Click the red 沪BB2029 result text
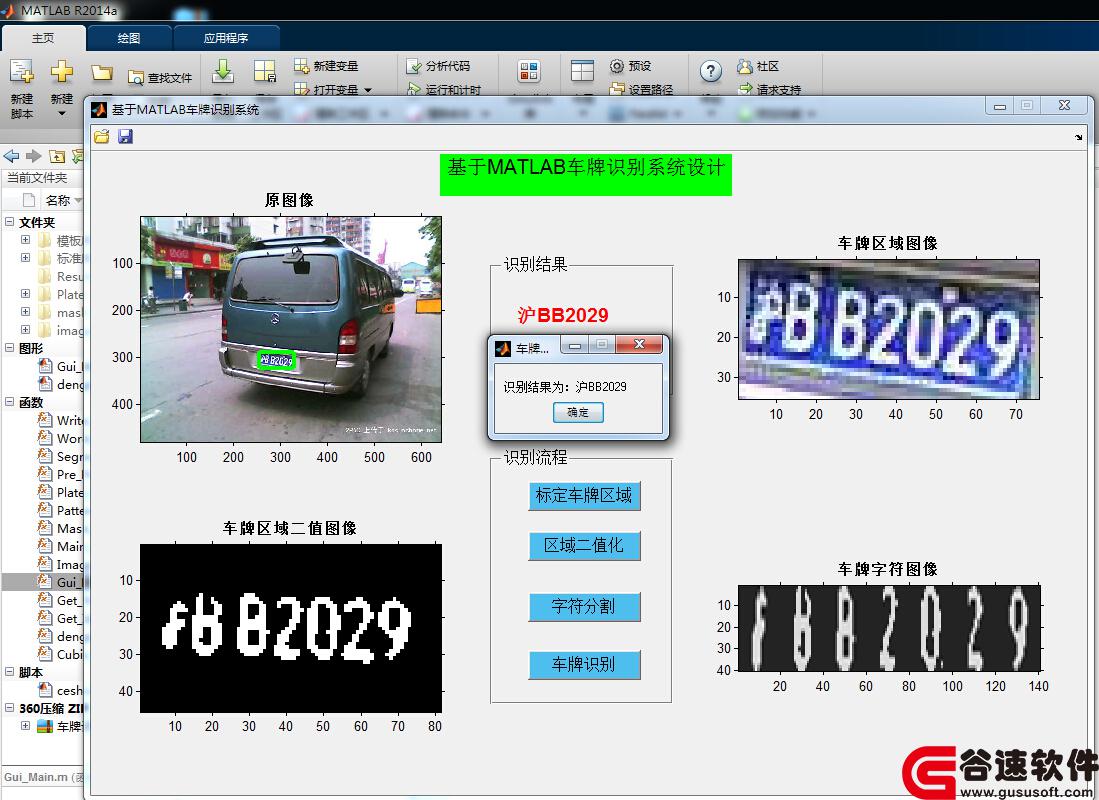 tap(563, 316)
